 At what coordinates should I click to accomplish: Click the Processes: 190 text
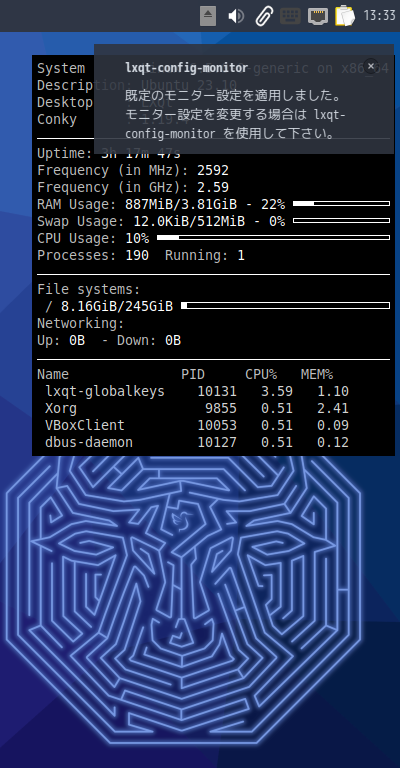[x=93, y=255]
